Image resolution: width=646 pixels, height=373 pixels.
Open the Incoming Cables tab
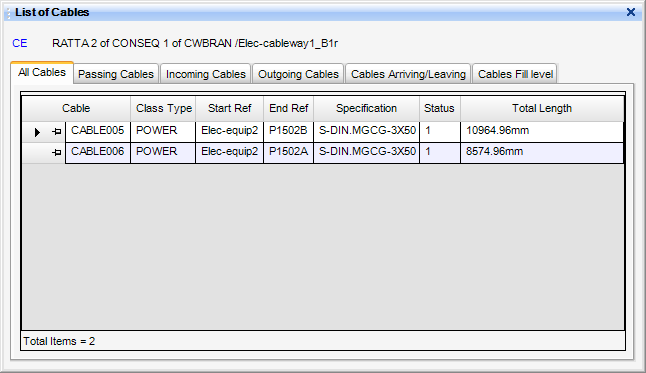206,74
